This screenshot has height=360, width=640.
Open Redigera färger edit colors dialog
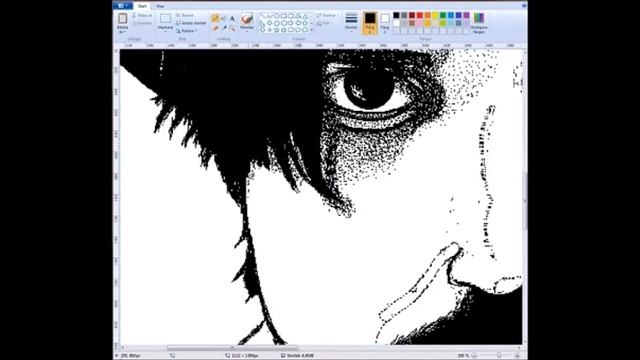point(479,23)
